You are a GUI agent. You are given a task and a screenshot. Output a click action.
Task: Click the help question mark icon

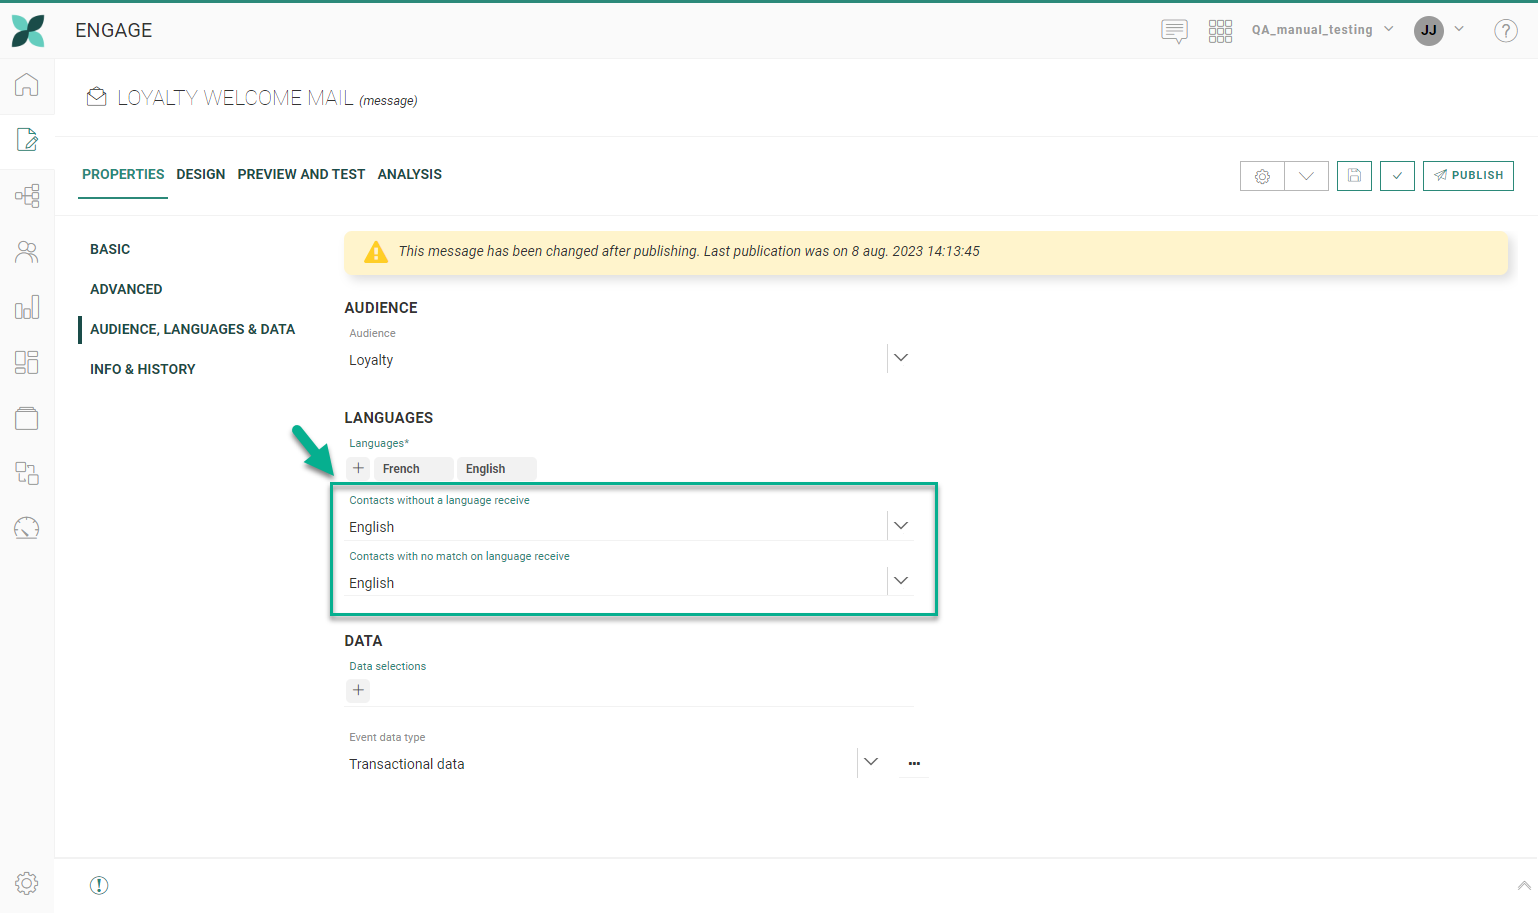tap(1505, 31)
